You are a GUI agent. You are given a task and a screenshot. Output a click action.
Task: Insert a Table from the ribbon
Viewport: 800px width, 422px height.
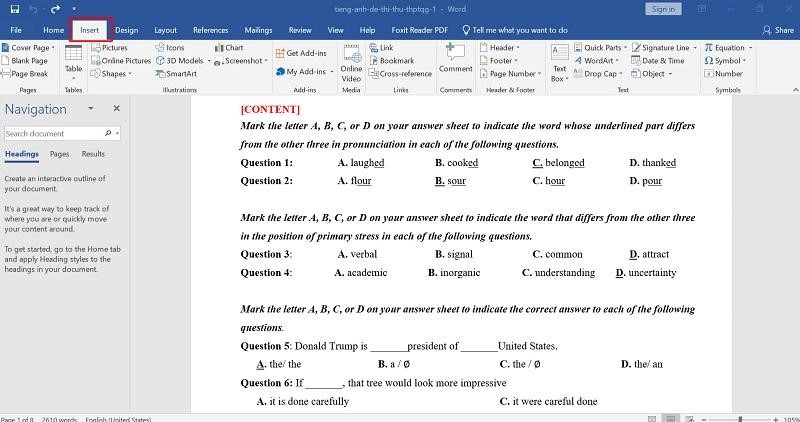73,61
